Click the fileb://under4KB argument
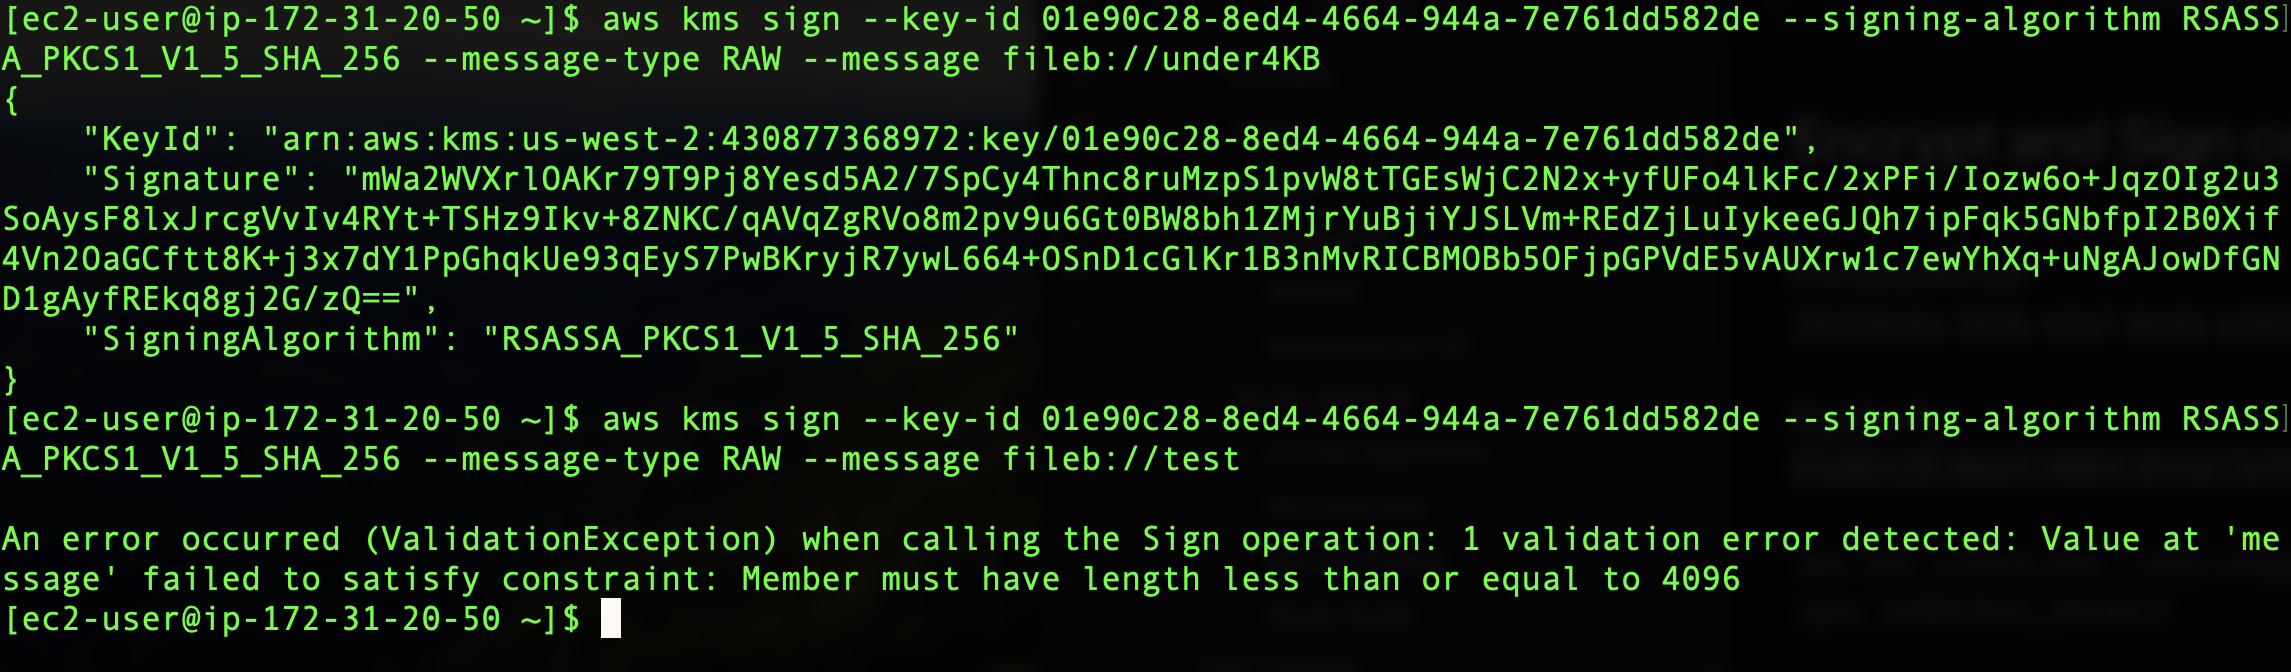The height and width of the screenshot is (672, 2291). [x=1161, y=59]
